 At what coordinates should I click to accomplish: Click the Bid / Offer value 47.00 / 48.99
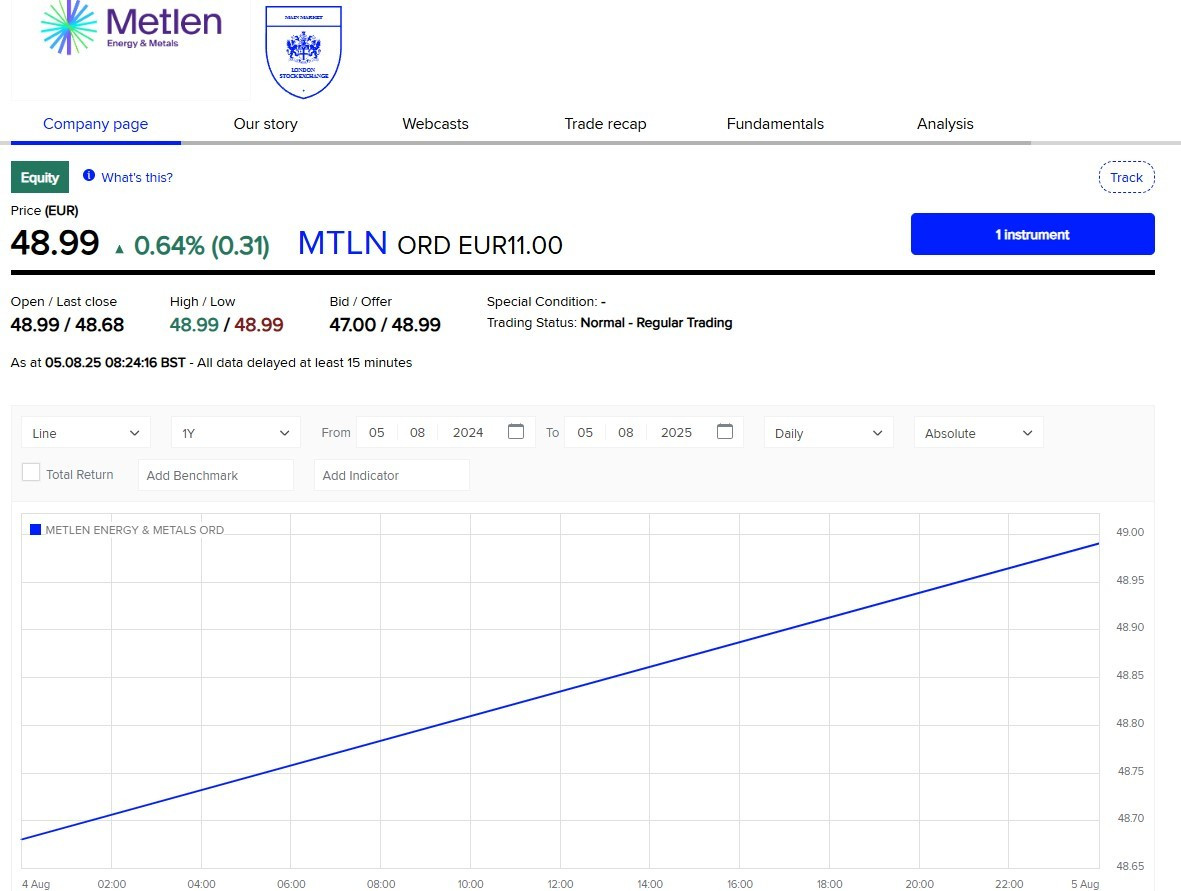385,325
